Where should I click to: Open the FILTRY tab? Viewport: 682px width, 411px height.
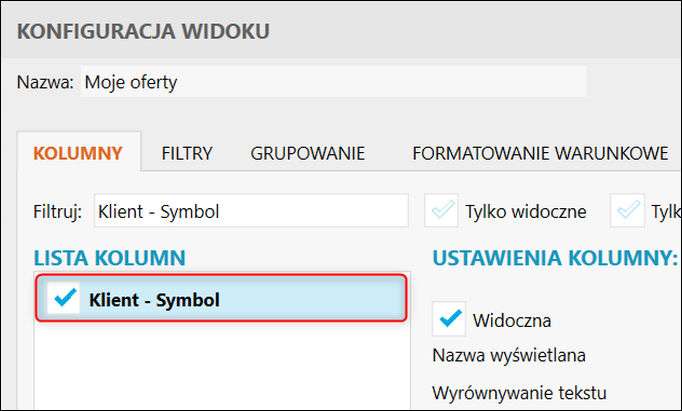pyautogui.click(x=187, y=153)
